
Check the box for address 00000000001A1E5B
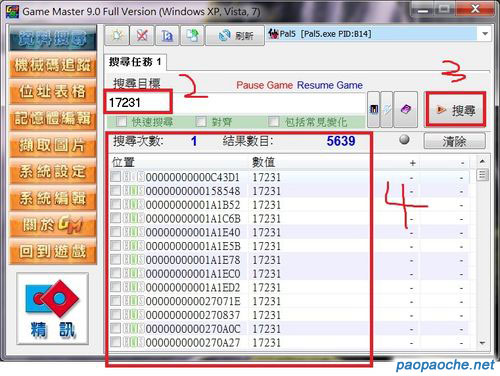click(x=116, y=246)
